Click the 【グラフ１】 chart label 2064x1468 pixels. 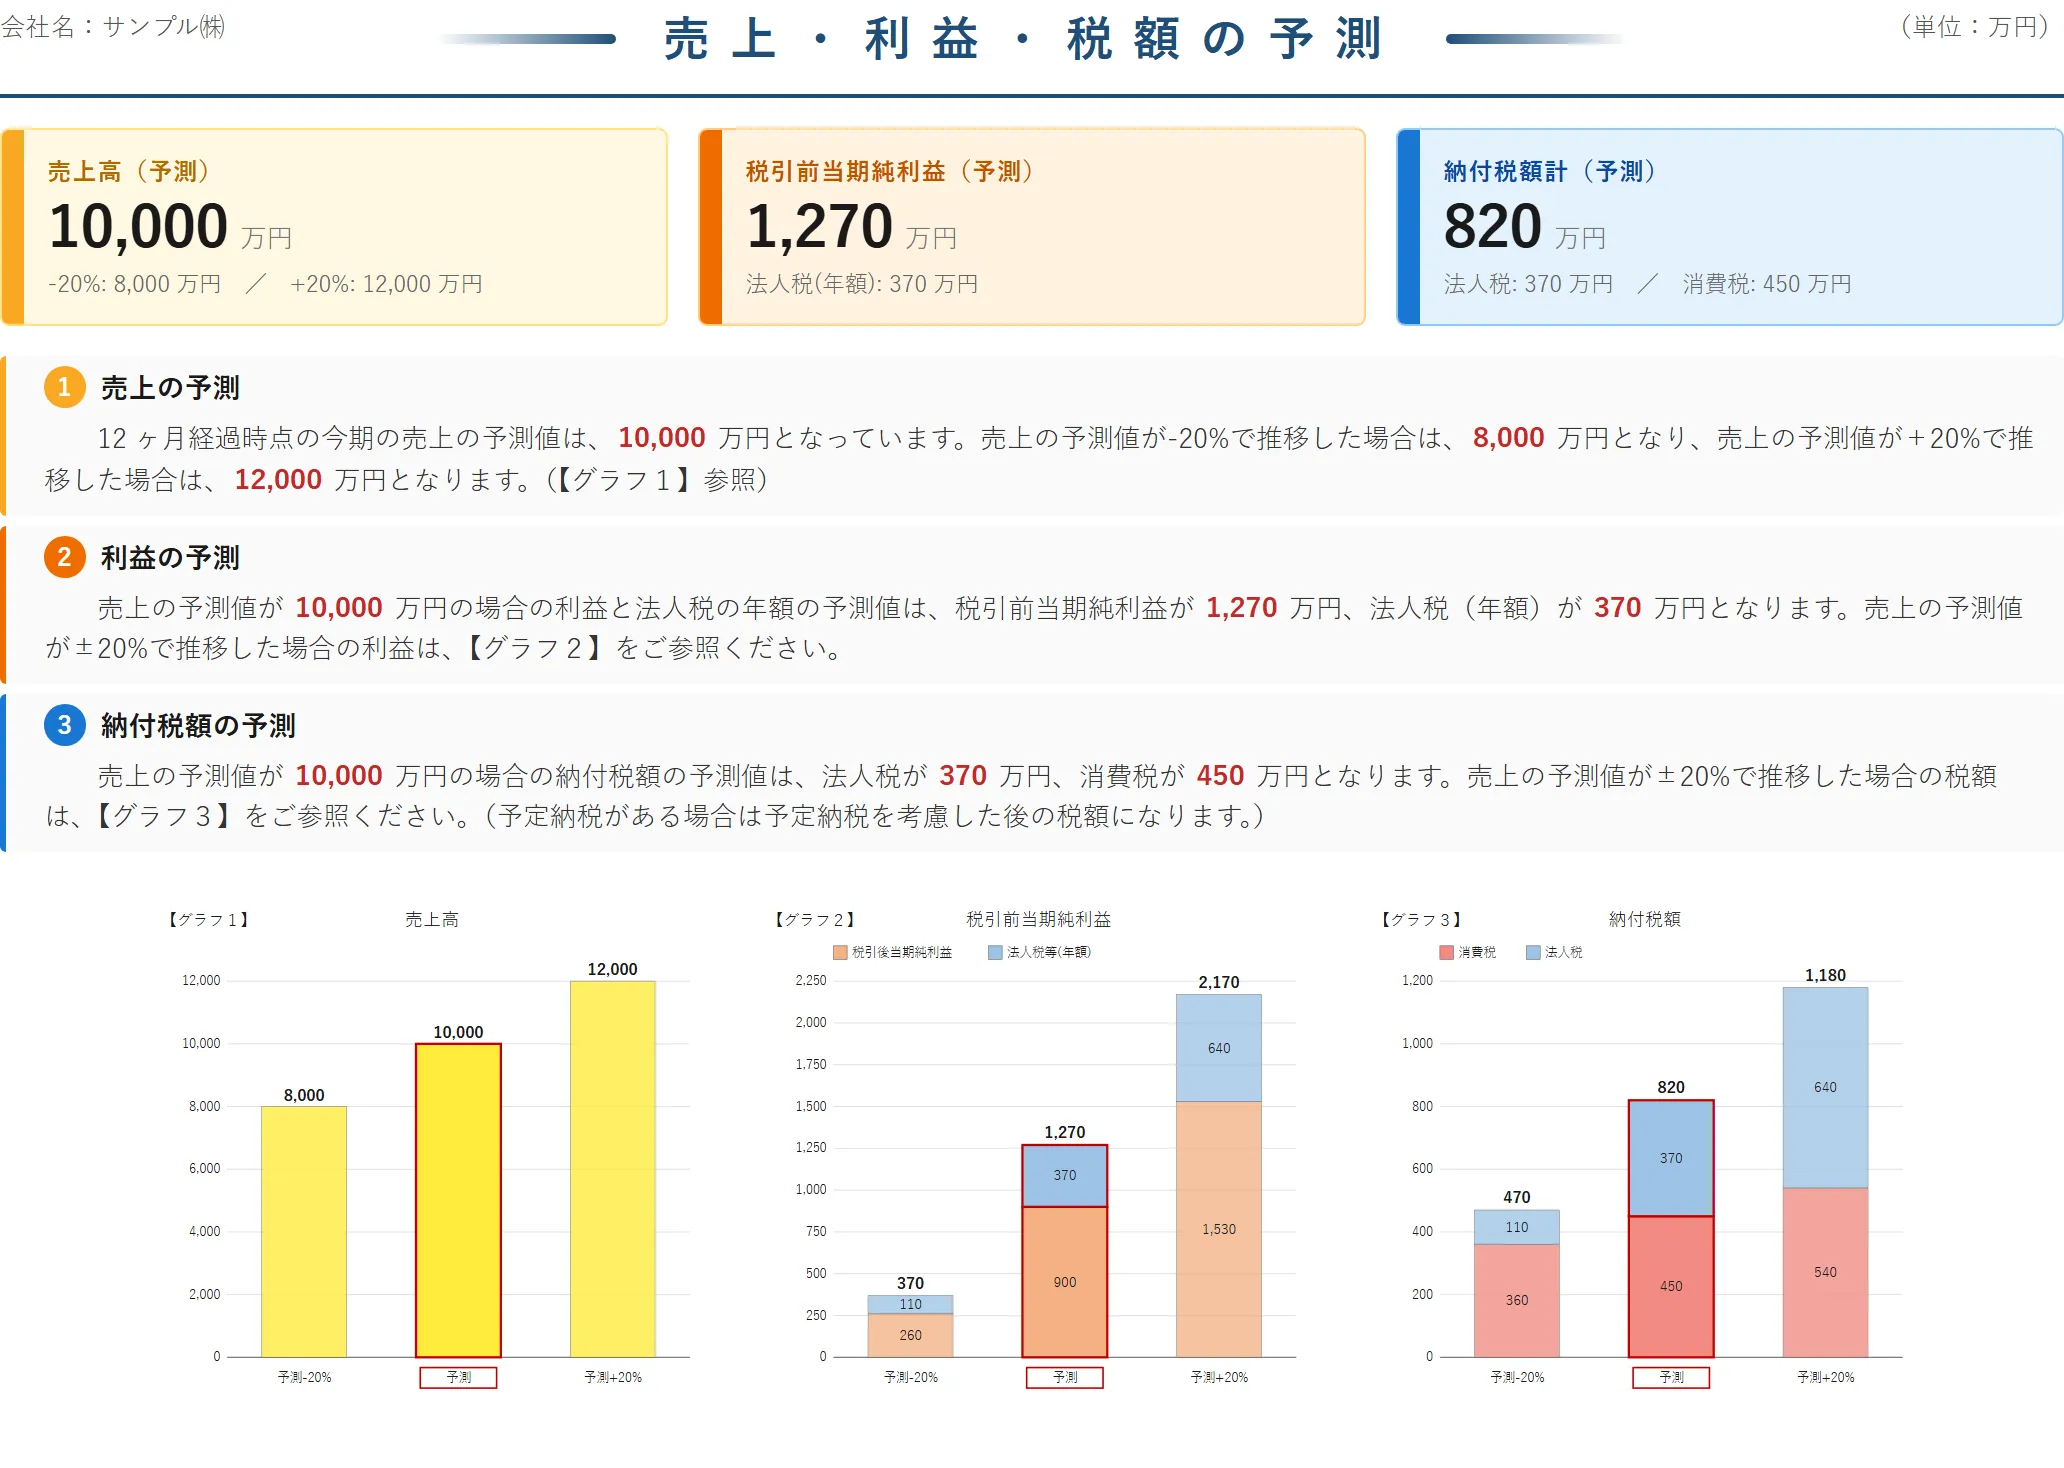point(208,919)
